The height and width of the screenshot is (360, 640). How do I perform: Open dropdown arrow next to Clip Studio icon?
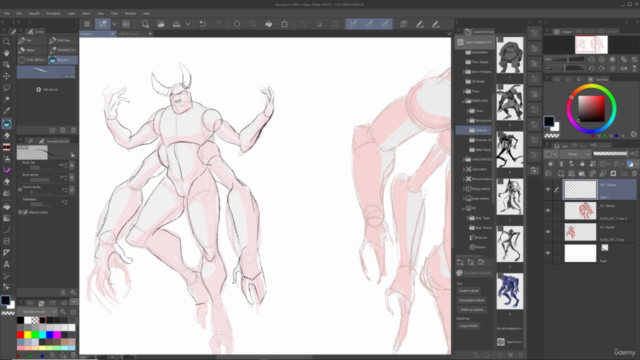pos(114,24)
